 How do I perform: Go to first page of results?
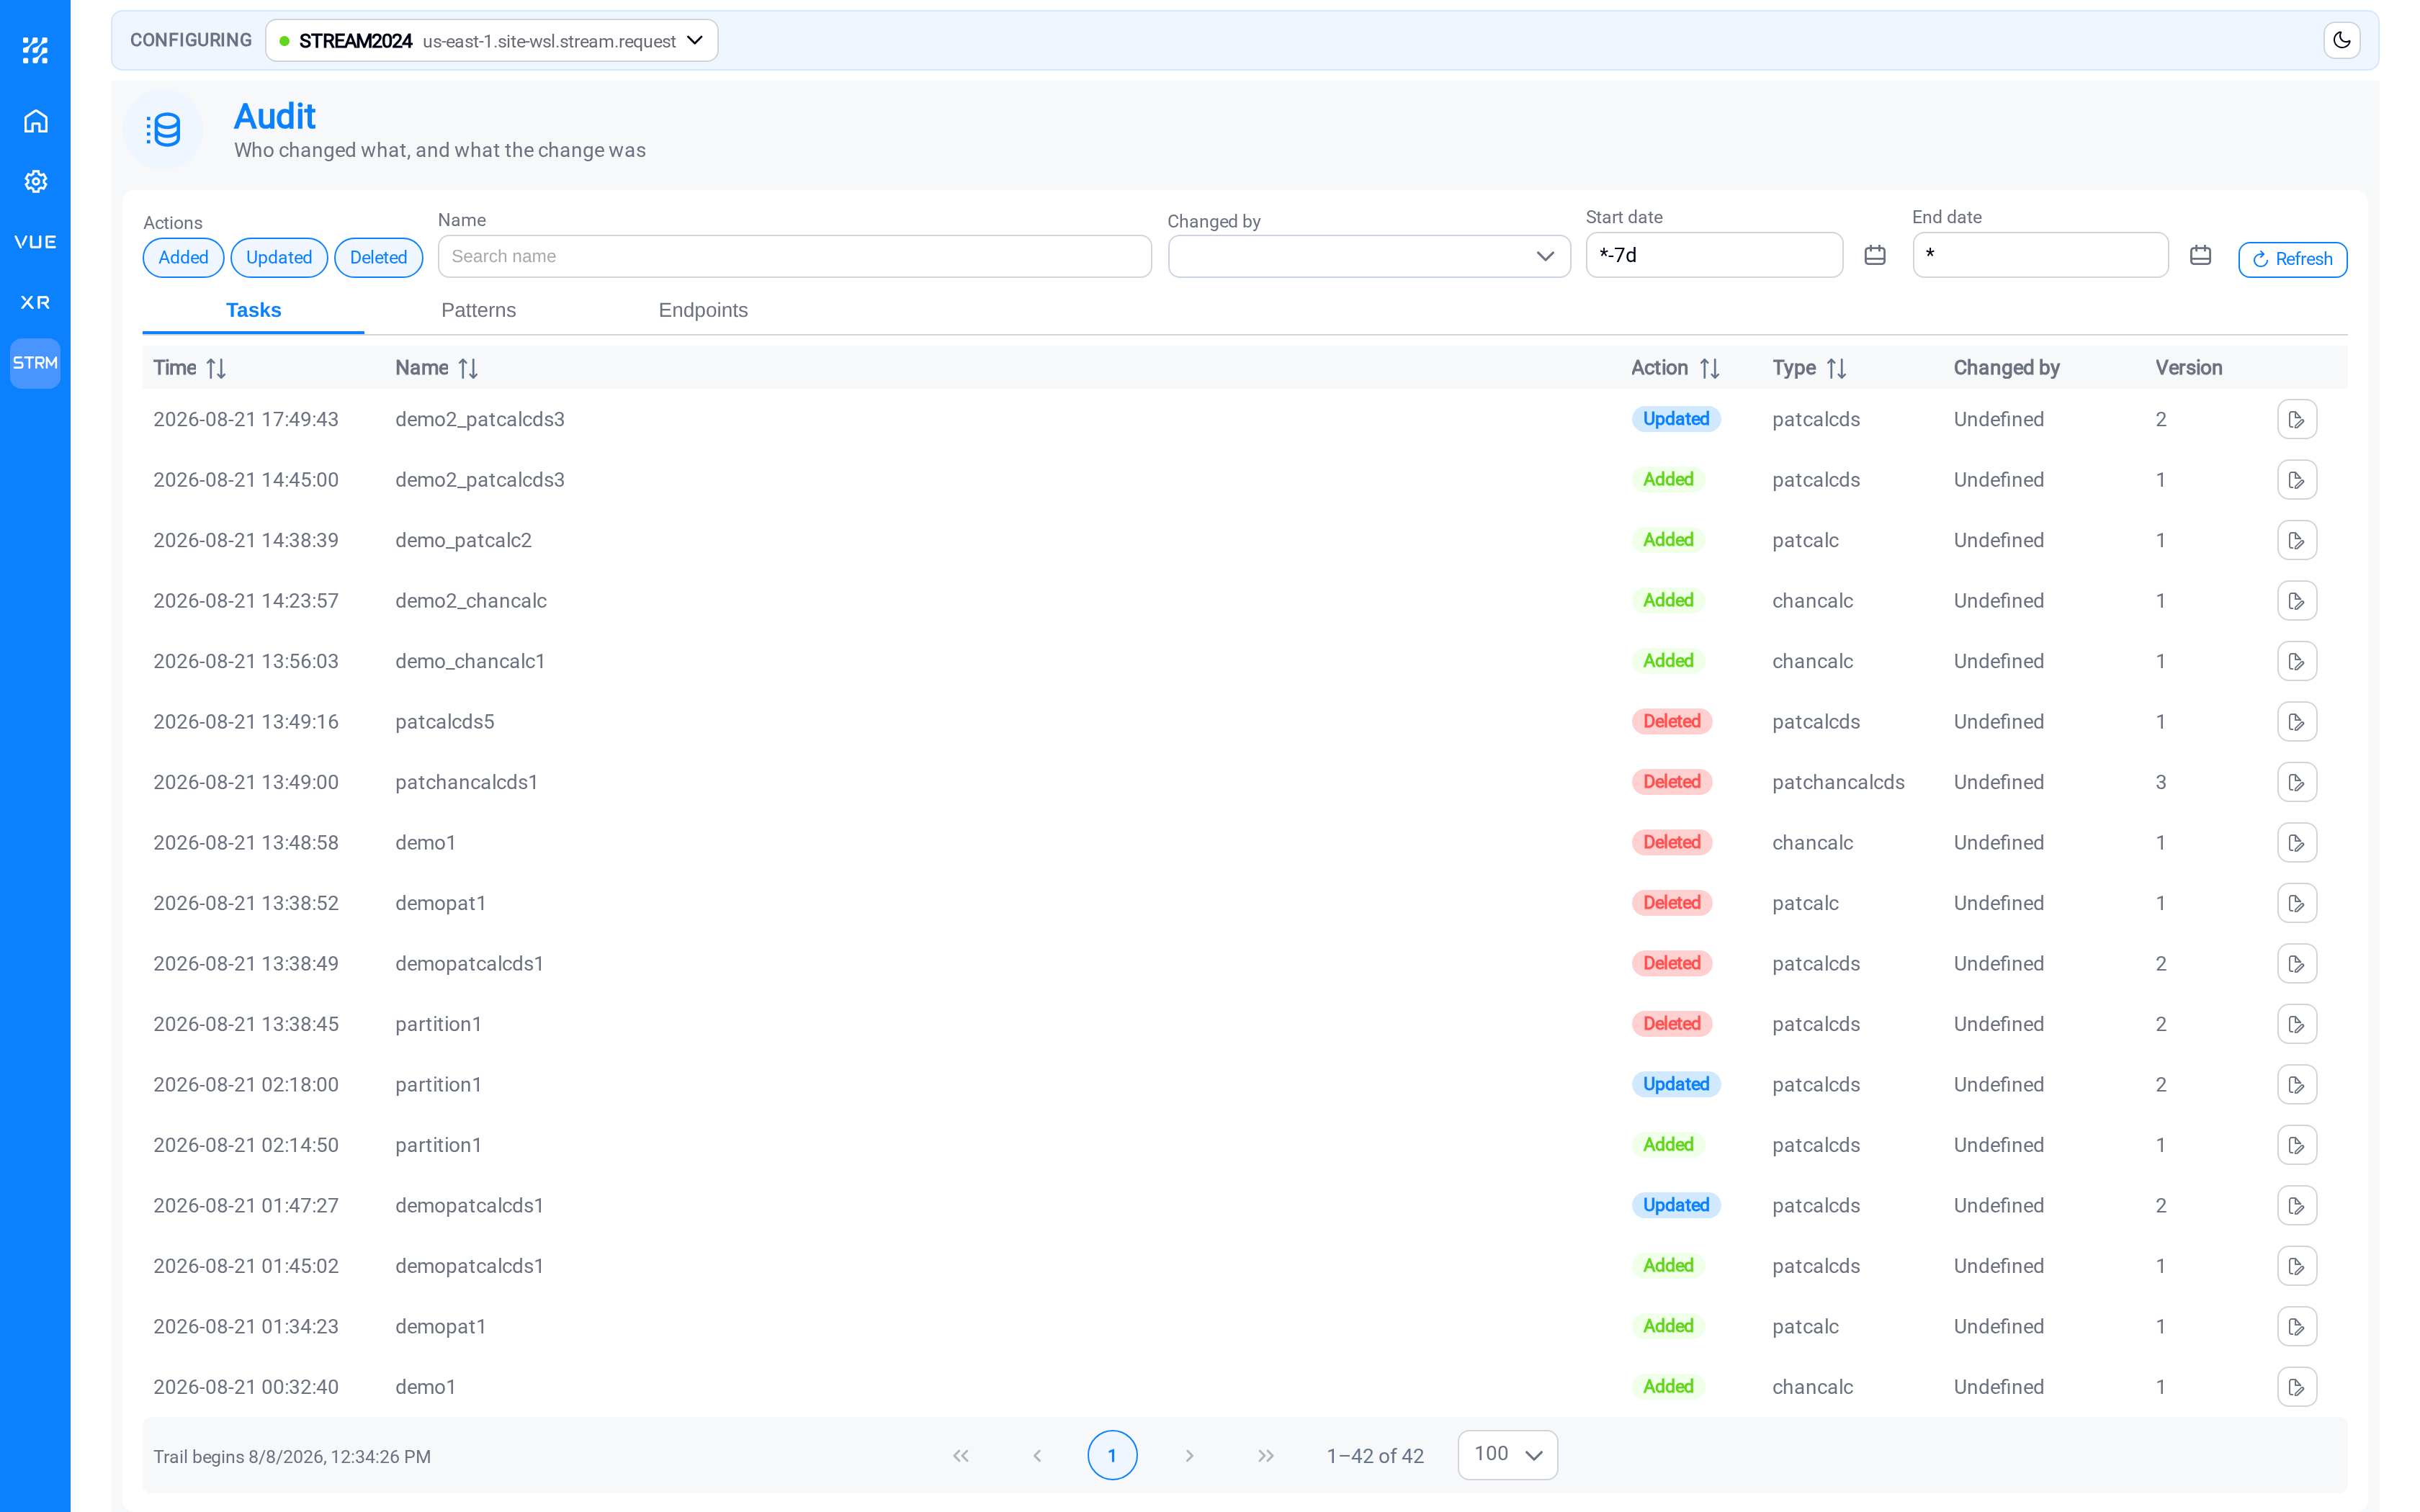pyautogui.click(x=960, y=1456)
